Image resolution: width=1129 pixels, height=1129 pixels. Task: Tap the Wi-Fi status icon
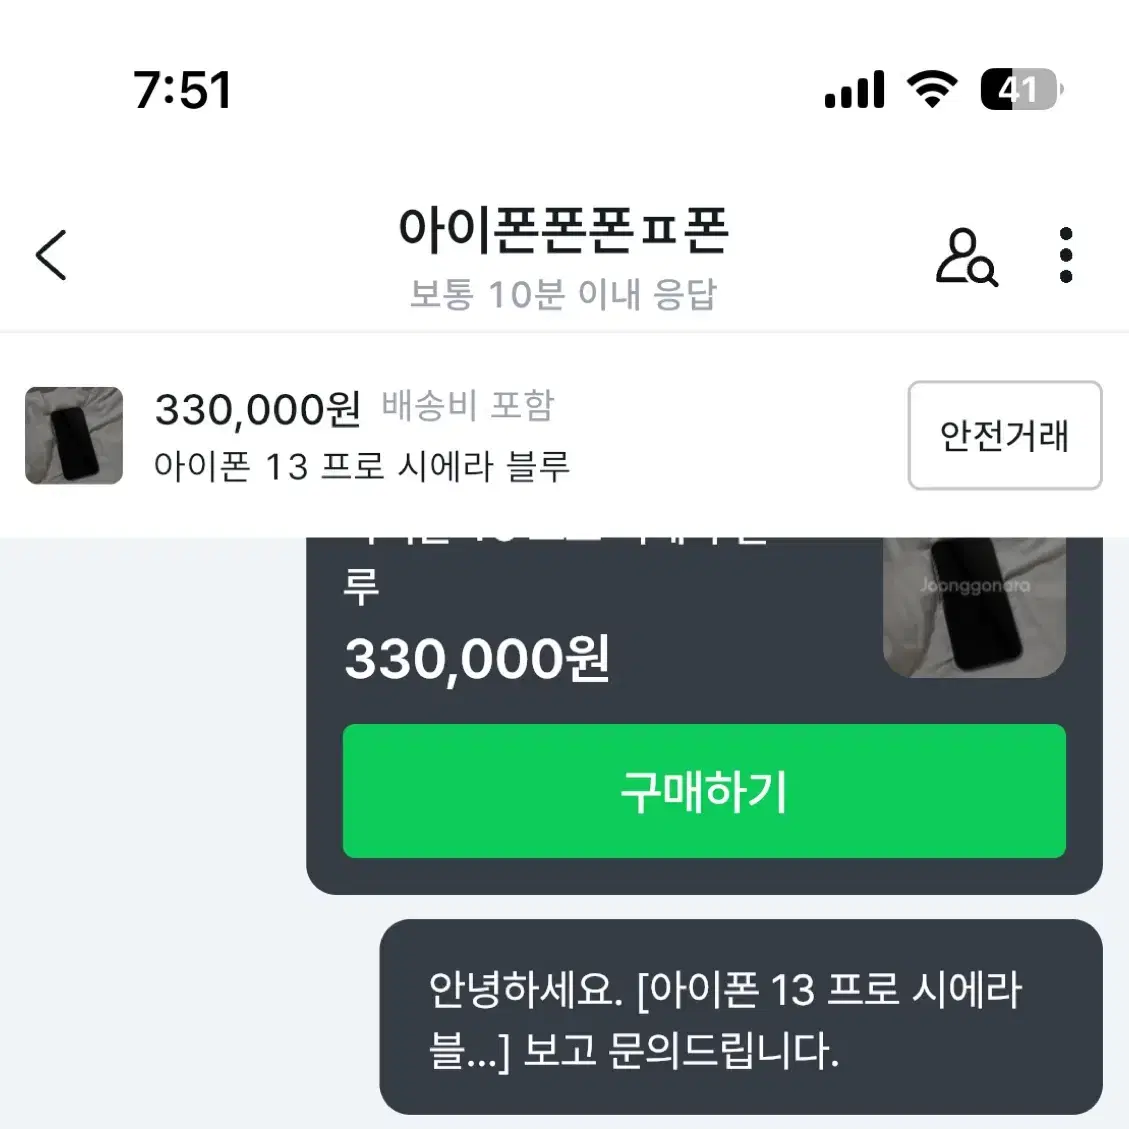[931, 90]
